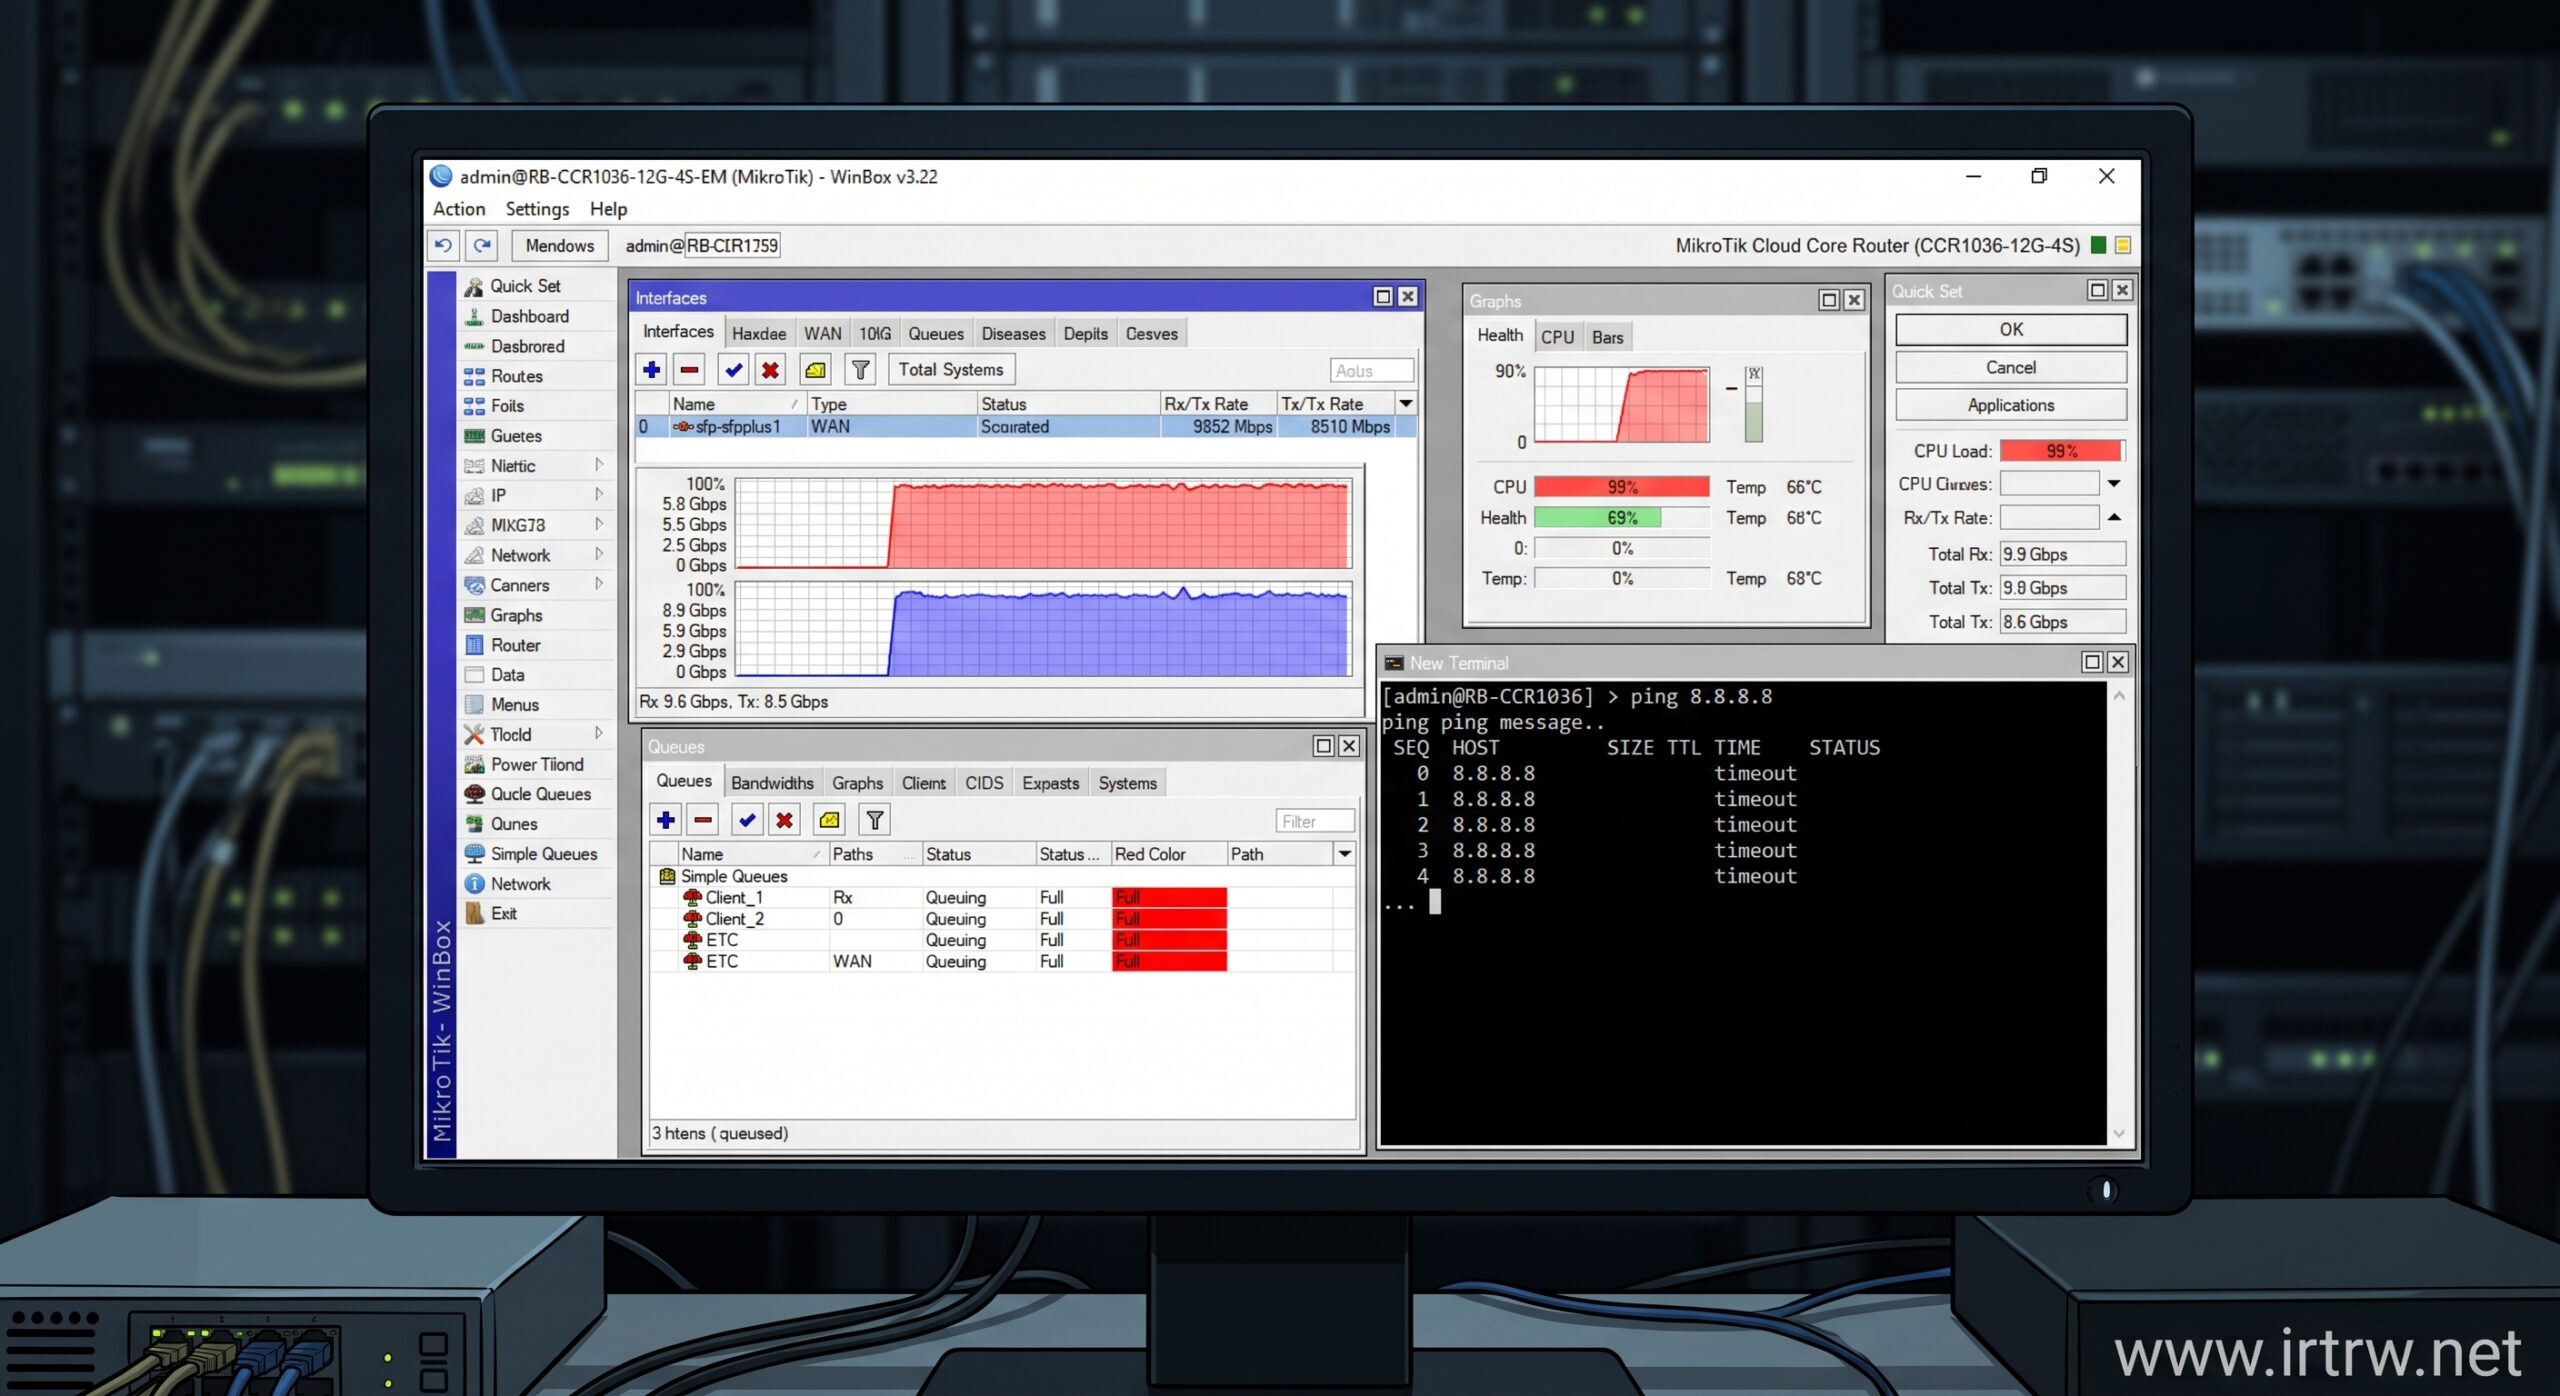Click Cancel in Quick Set
Viewport: 2560px width, 1396px height.
click(x=2011, y=368)
